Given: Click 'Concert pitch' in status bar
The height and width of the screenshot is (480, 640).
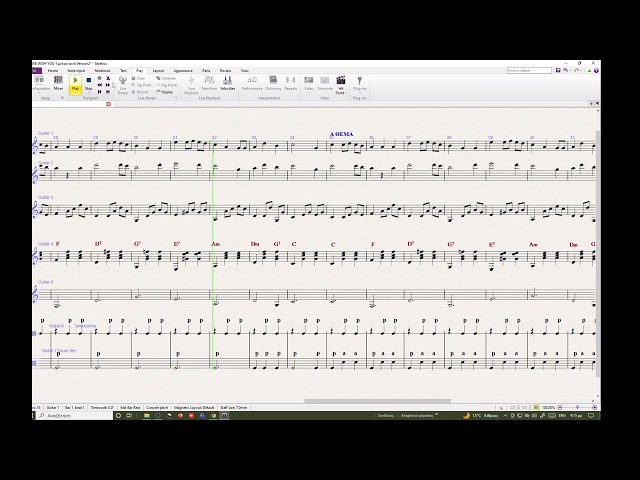Looking at the screenshot, I should [157, 407].
